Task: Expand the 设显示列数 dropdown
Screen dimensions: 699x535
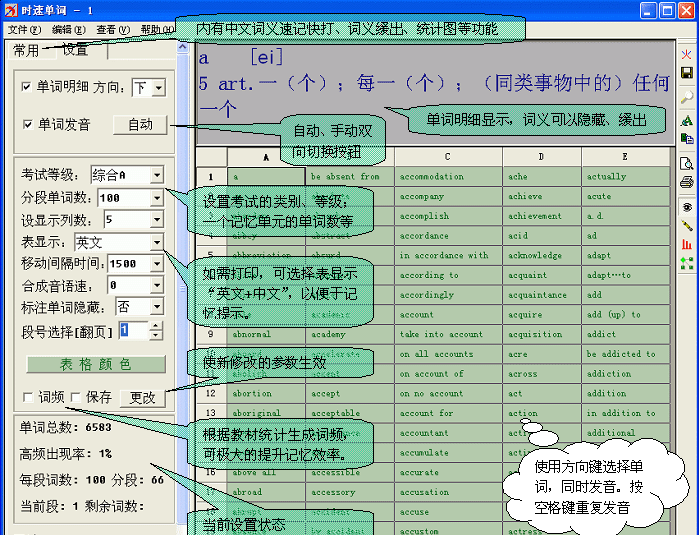Action: (157, 219)
